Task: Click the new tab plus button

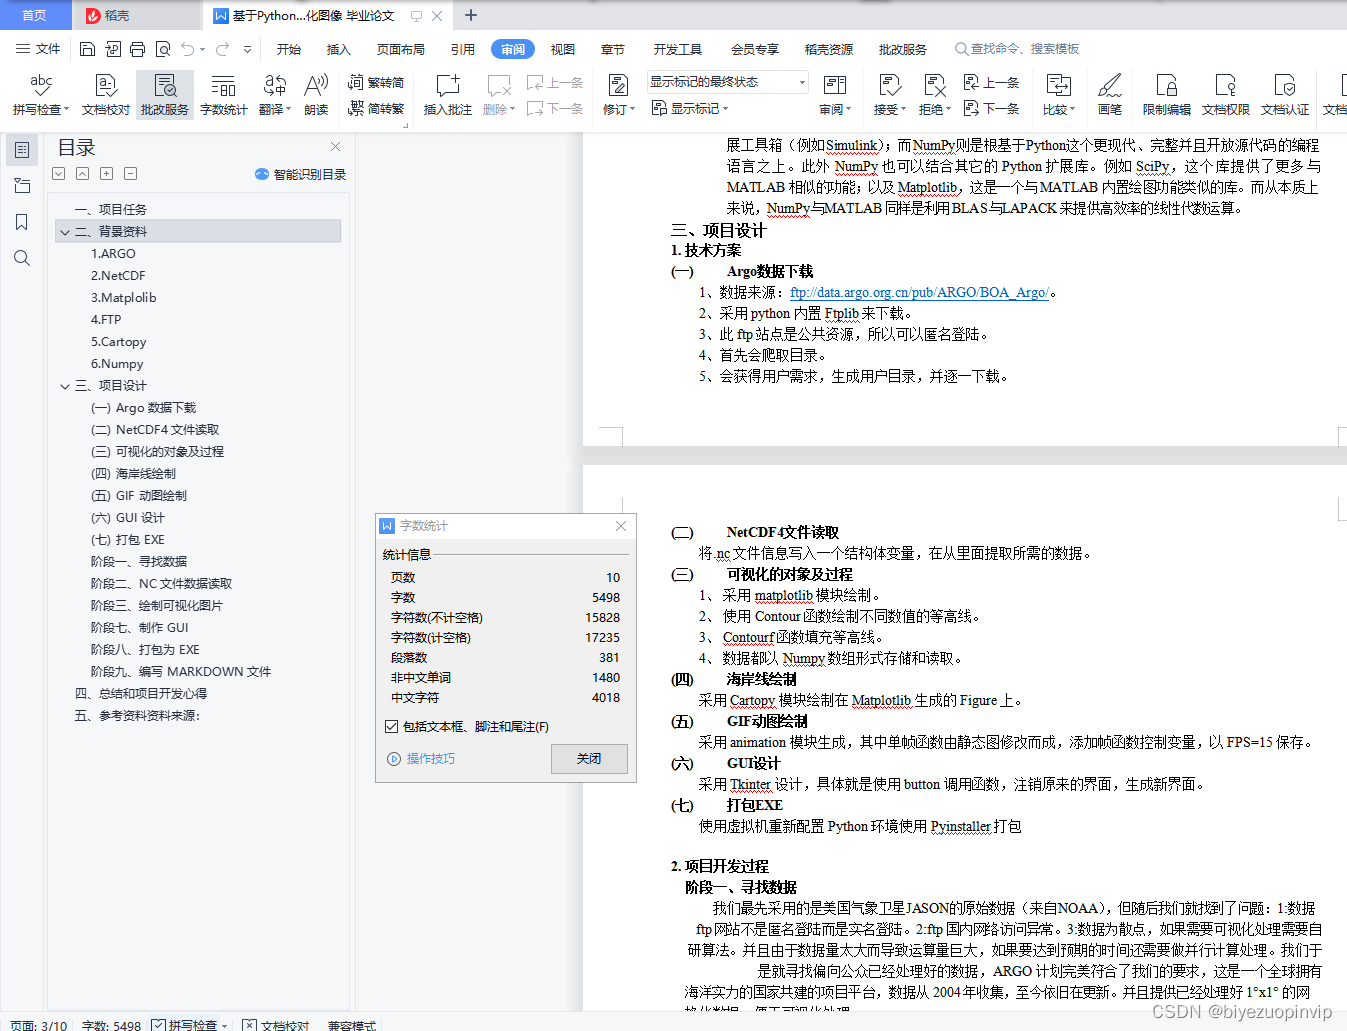Action: pyautogui.click(x=471, y=15)
